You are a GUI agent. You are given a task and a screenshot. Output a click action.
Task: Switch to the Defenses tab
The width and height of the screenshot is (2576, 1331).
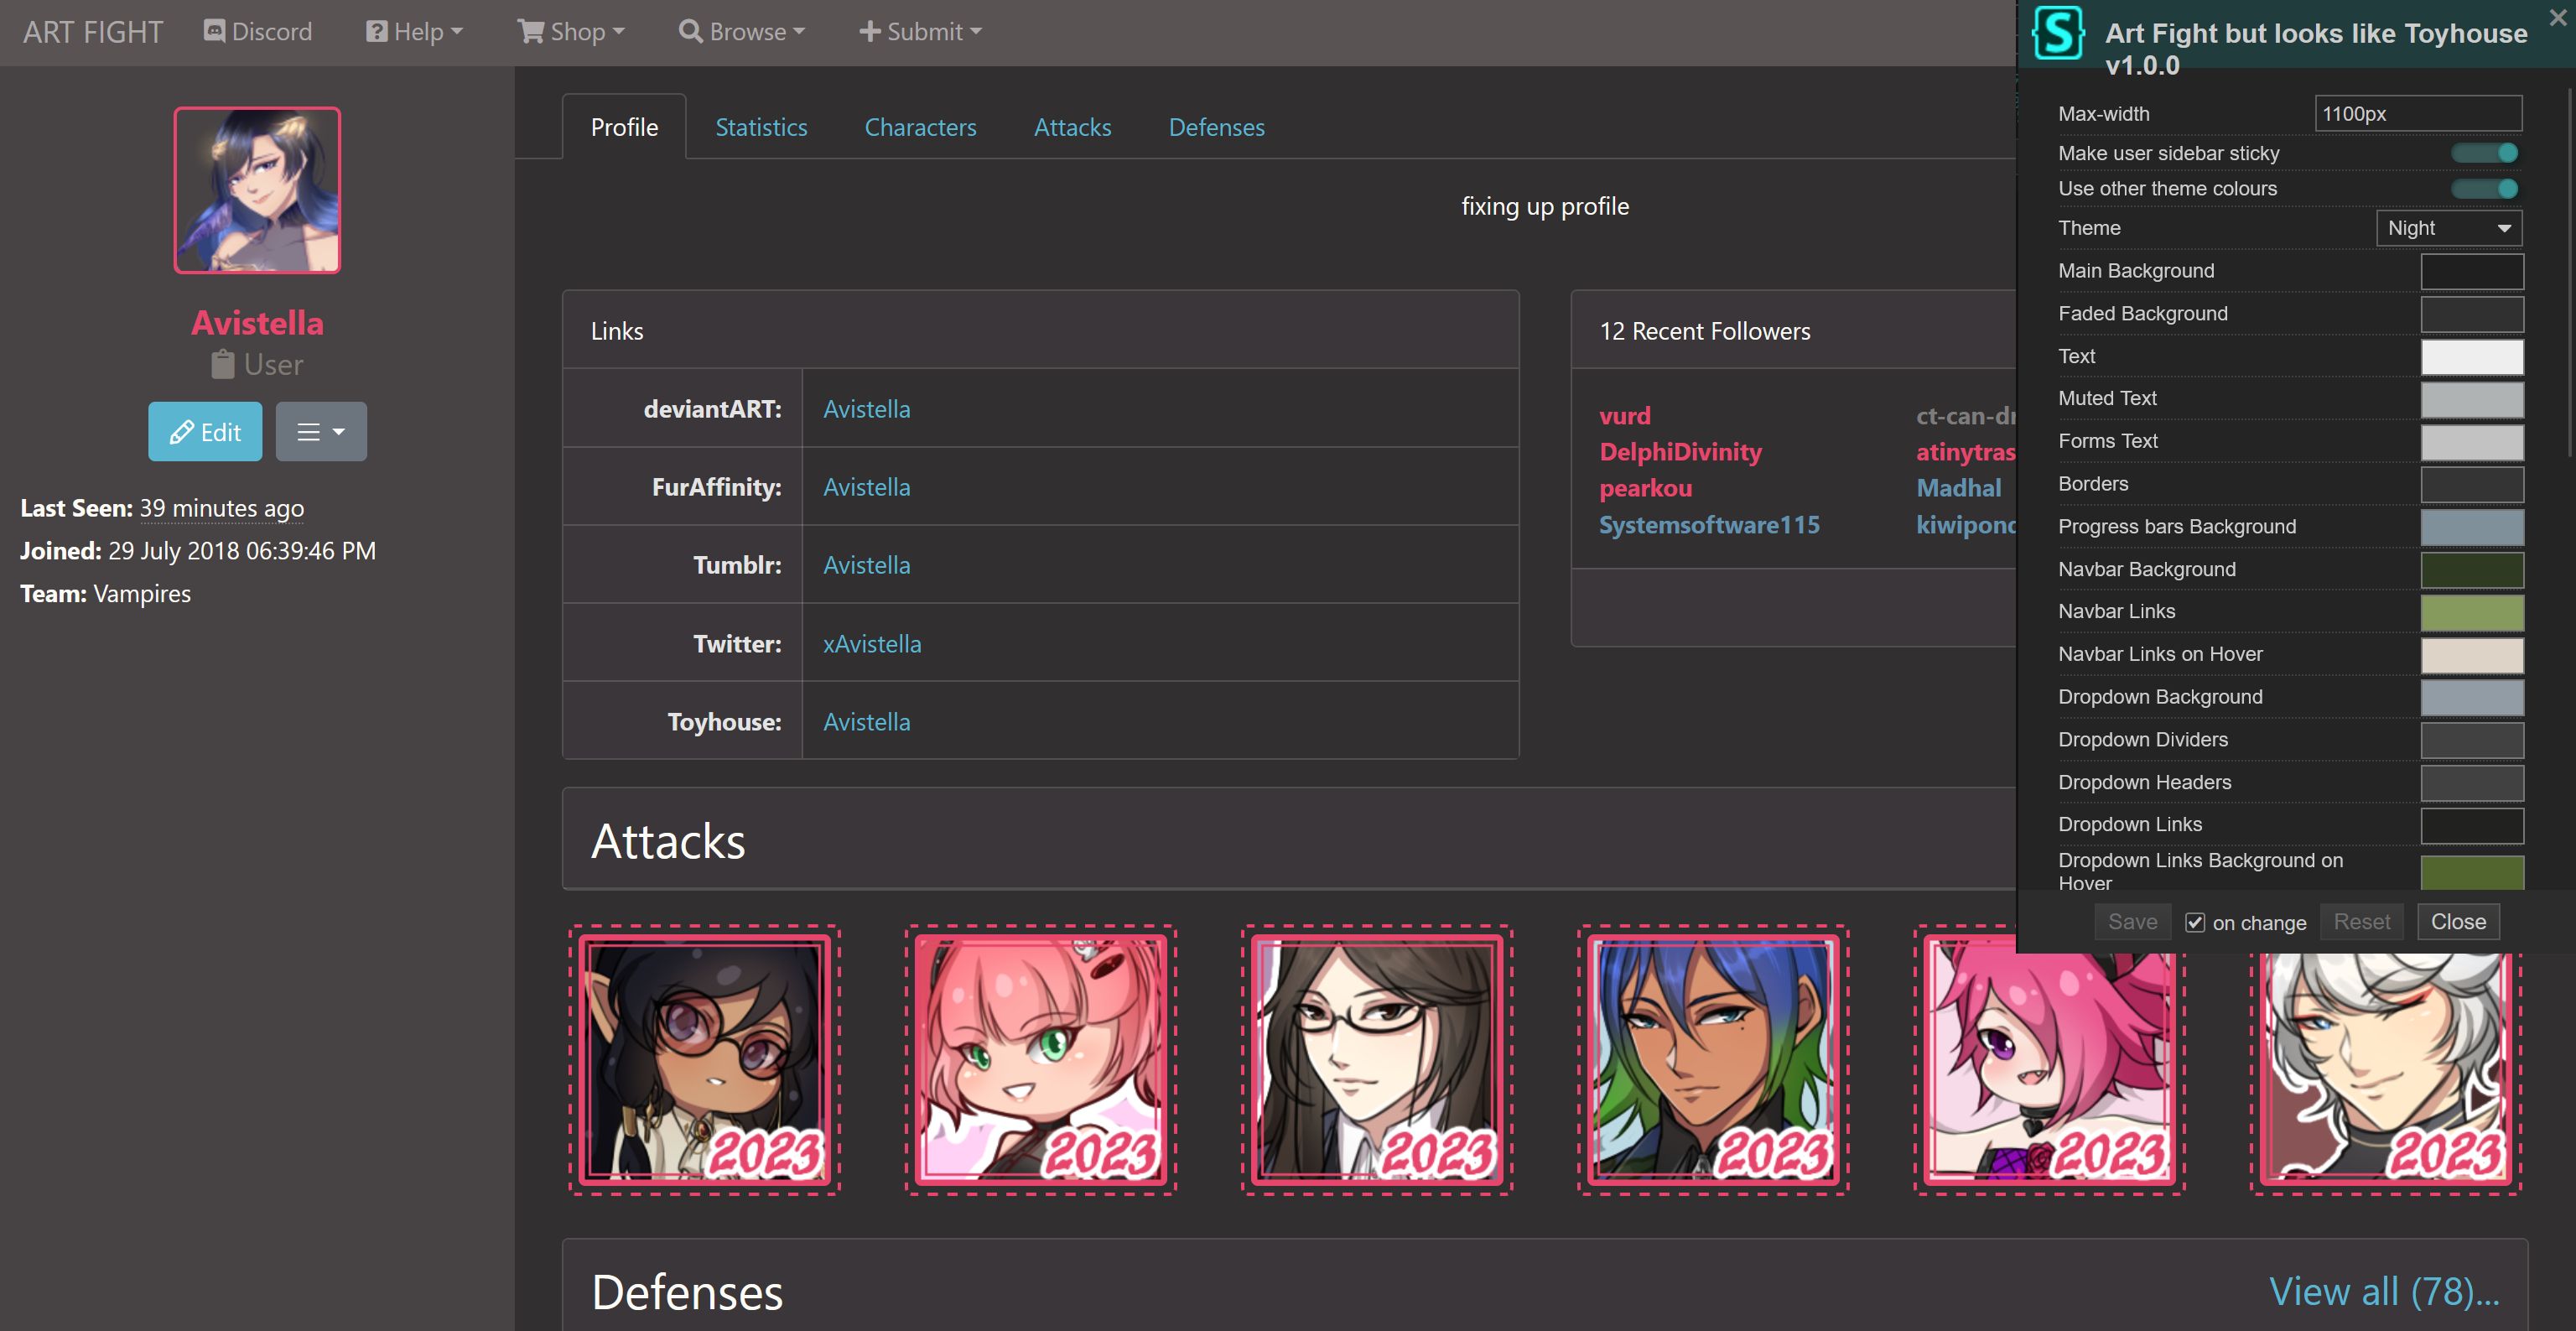pyautogui.click(x=1216, y=127)
